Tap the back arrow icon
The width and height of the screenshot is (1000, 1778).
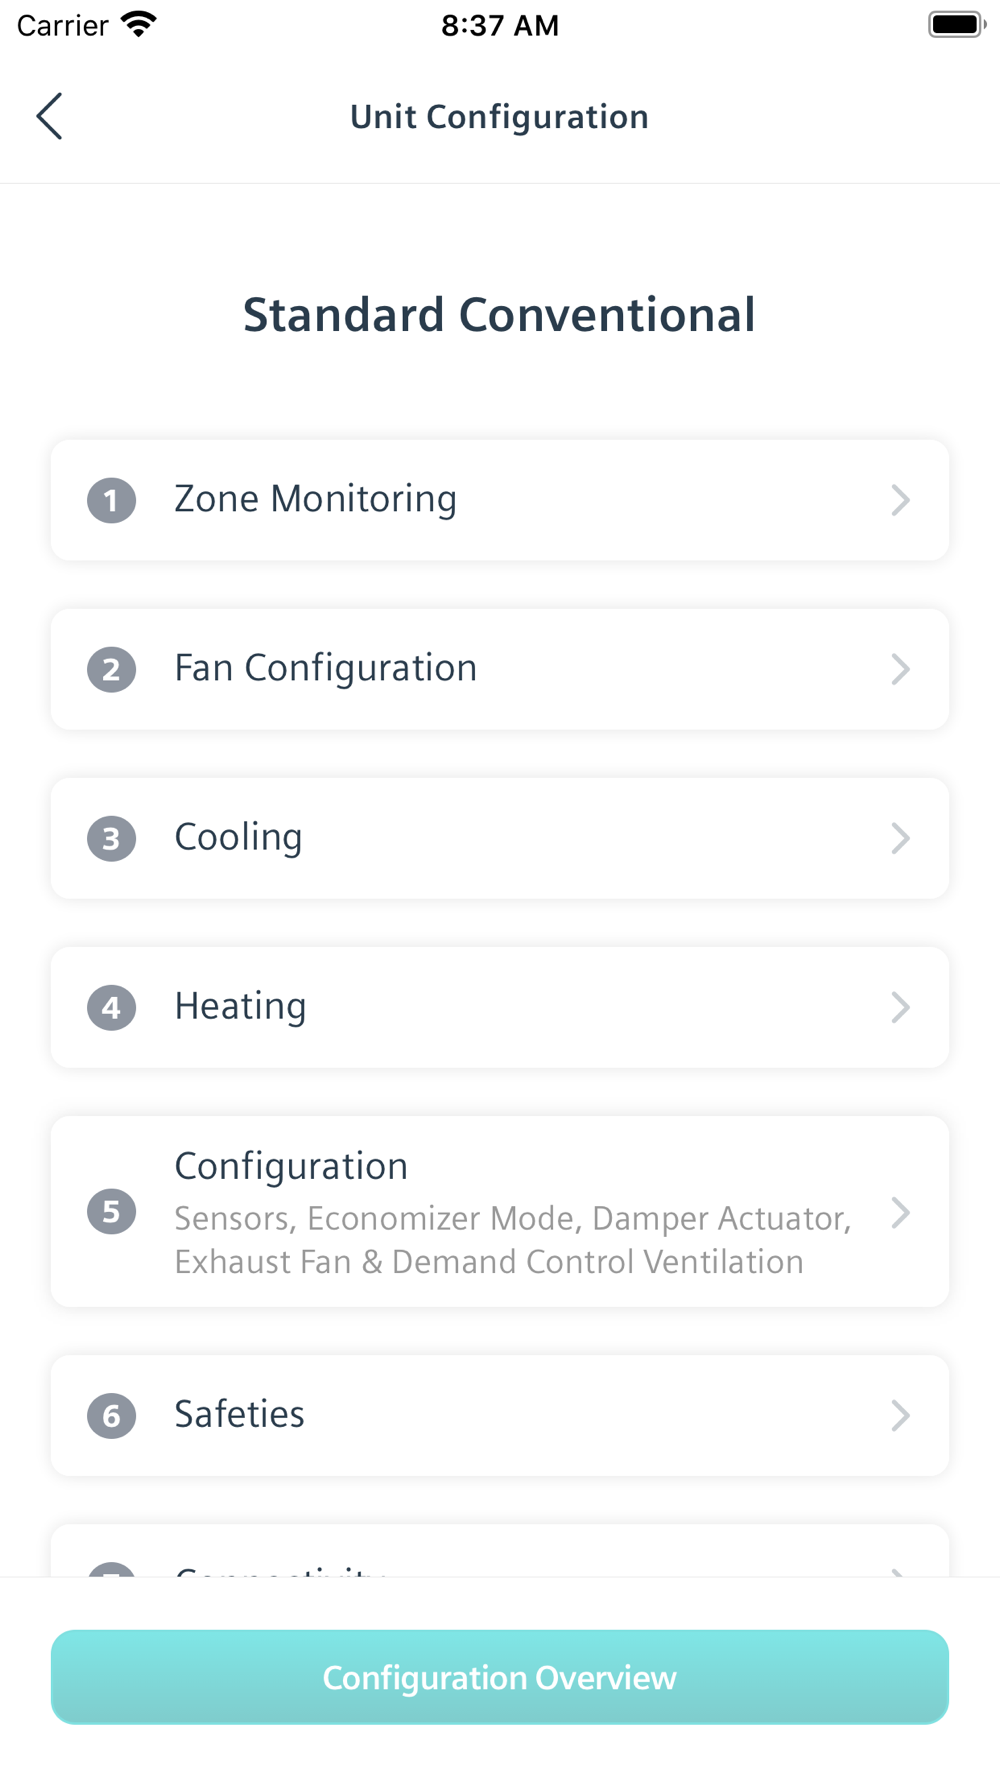(x=49, y=116)
